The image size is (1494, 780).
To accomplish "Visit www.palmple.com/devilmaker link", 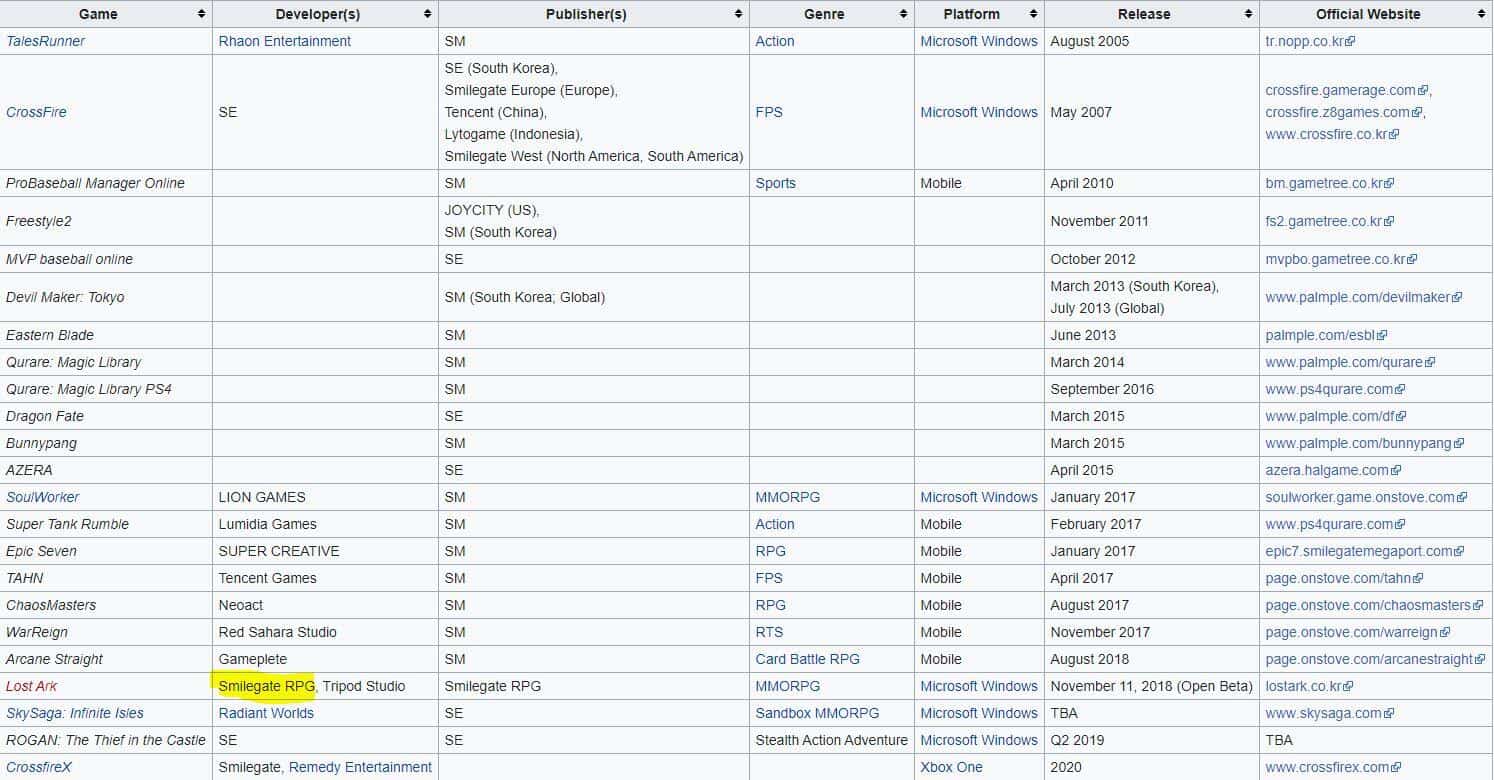I will pos(1364,297).
